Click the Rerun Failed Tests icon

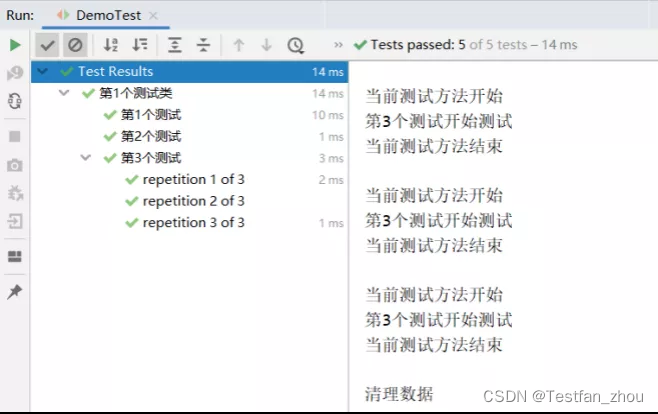coord(15,73)
